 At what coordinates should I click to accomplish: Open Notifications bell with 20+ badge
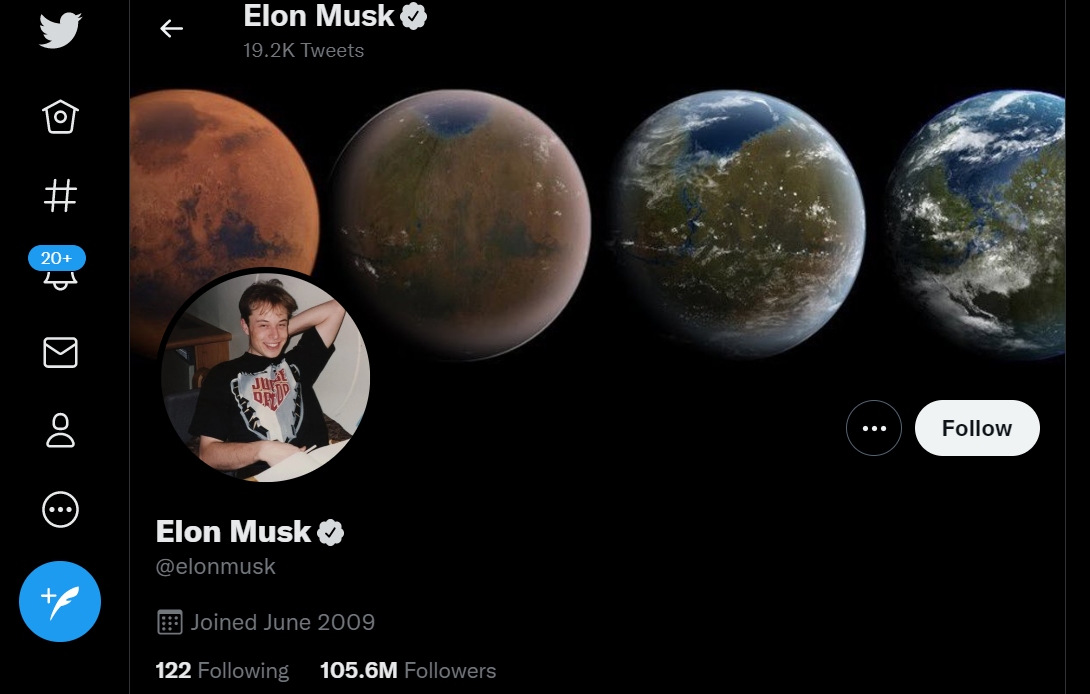58,268
